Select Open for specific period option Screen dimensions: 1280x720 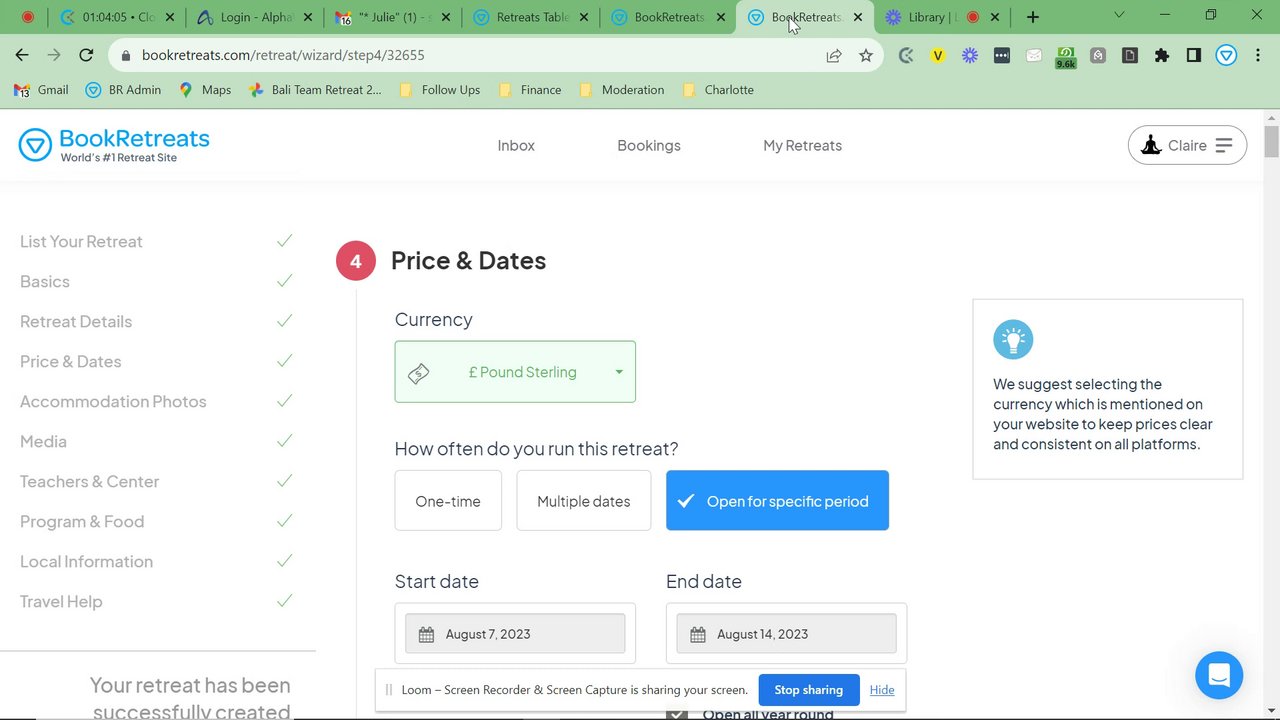[777, 501]
